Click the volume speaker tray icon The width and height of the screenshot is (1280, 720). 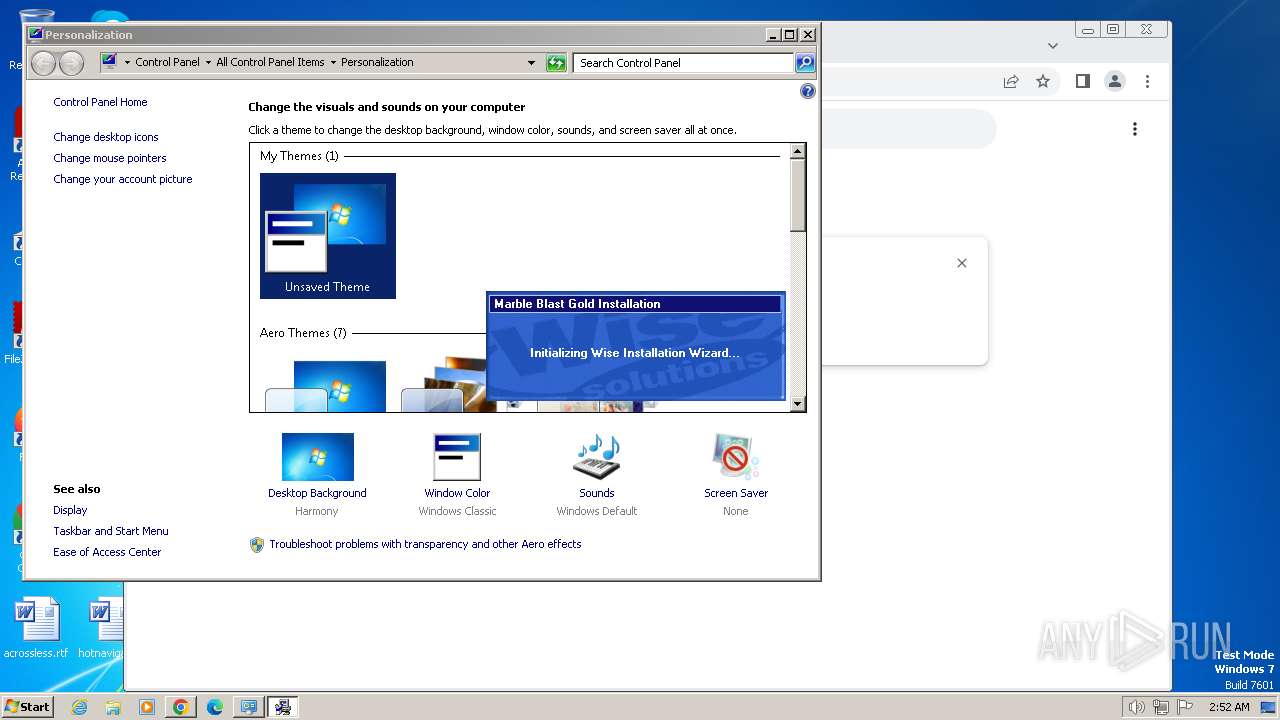click(x=1137, y=707)
